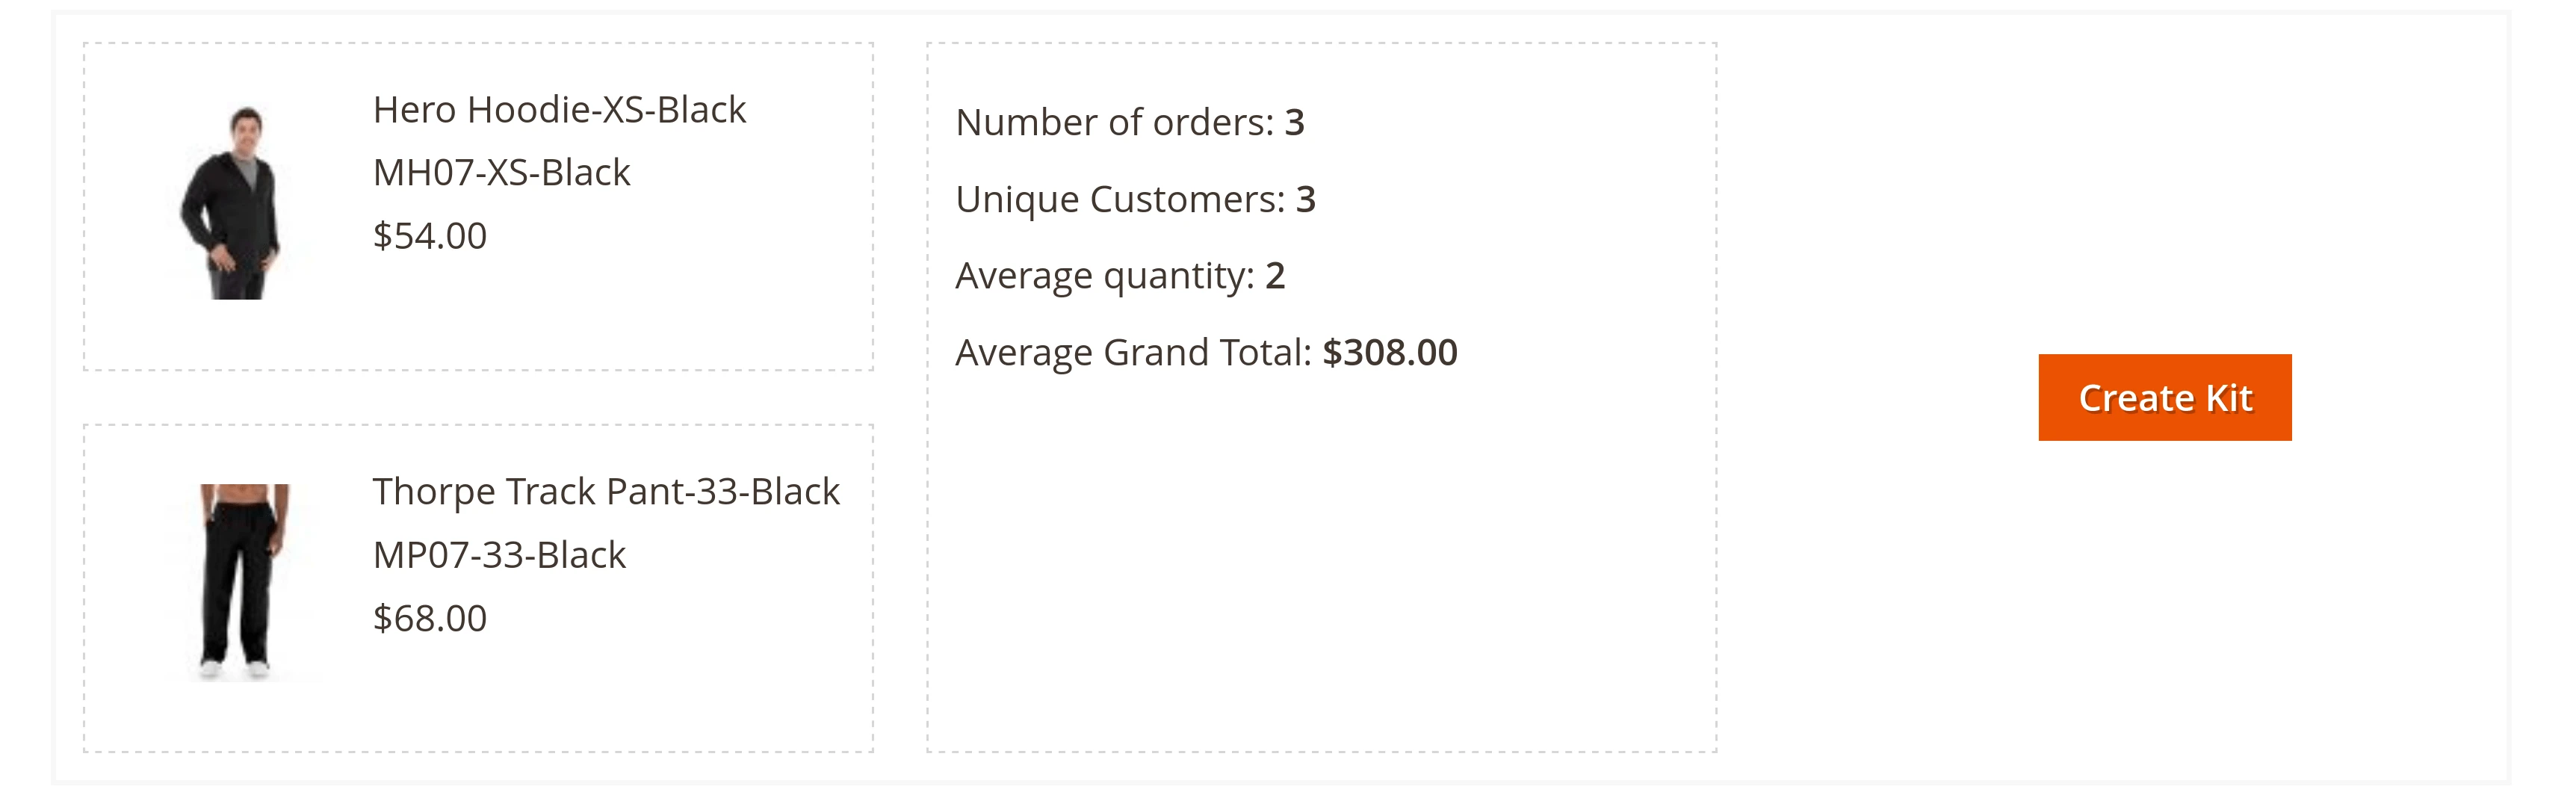Click the SKU MP07-33-Black
Viewport: 2576px width, 798px height.
(x=500, y=553)
